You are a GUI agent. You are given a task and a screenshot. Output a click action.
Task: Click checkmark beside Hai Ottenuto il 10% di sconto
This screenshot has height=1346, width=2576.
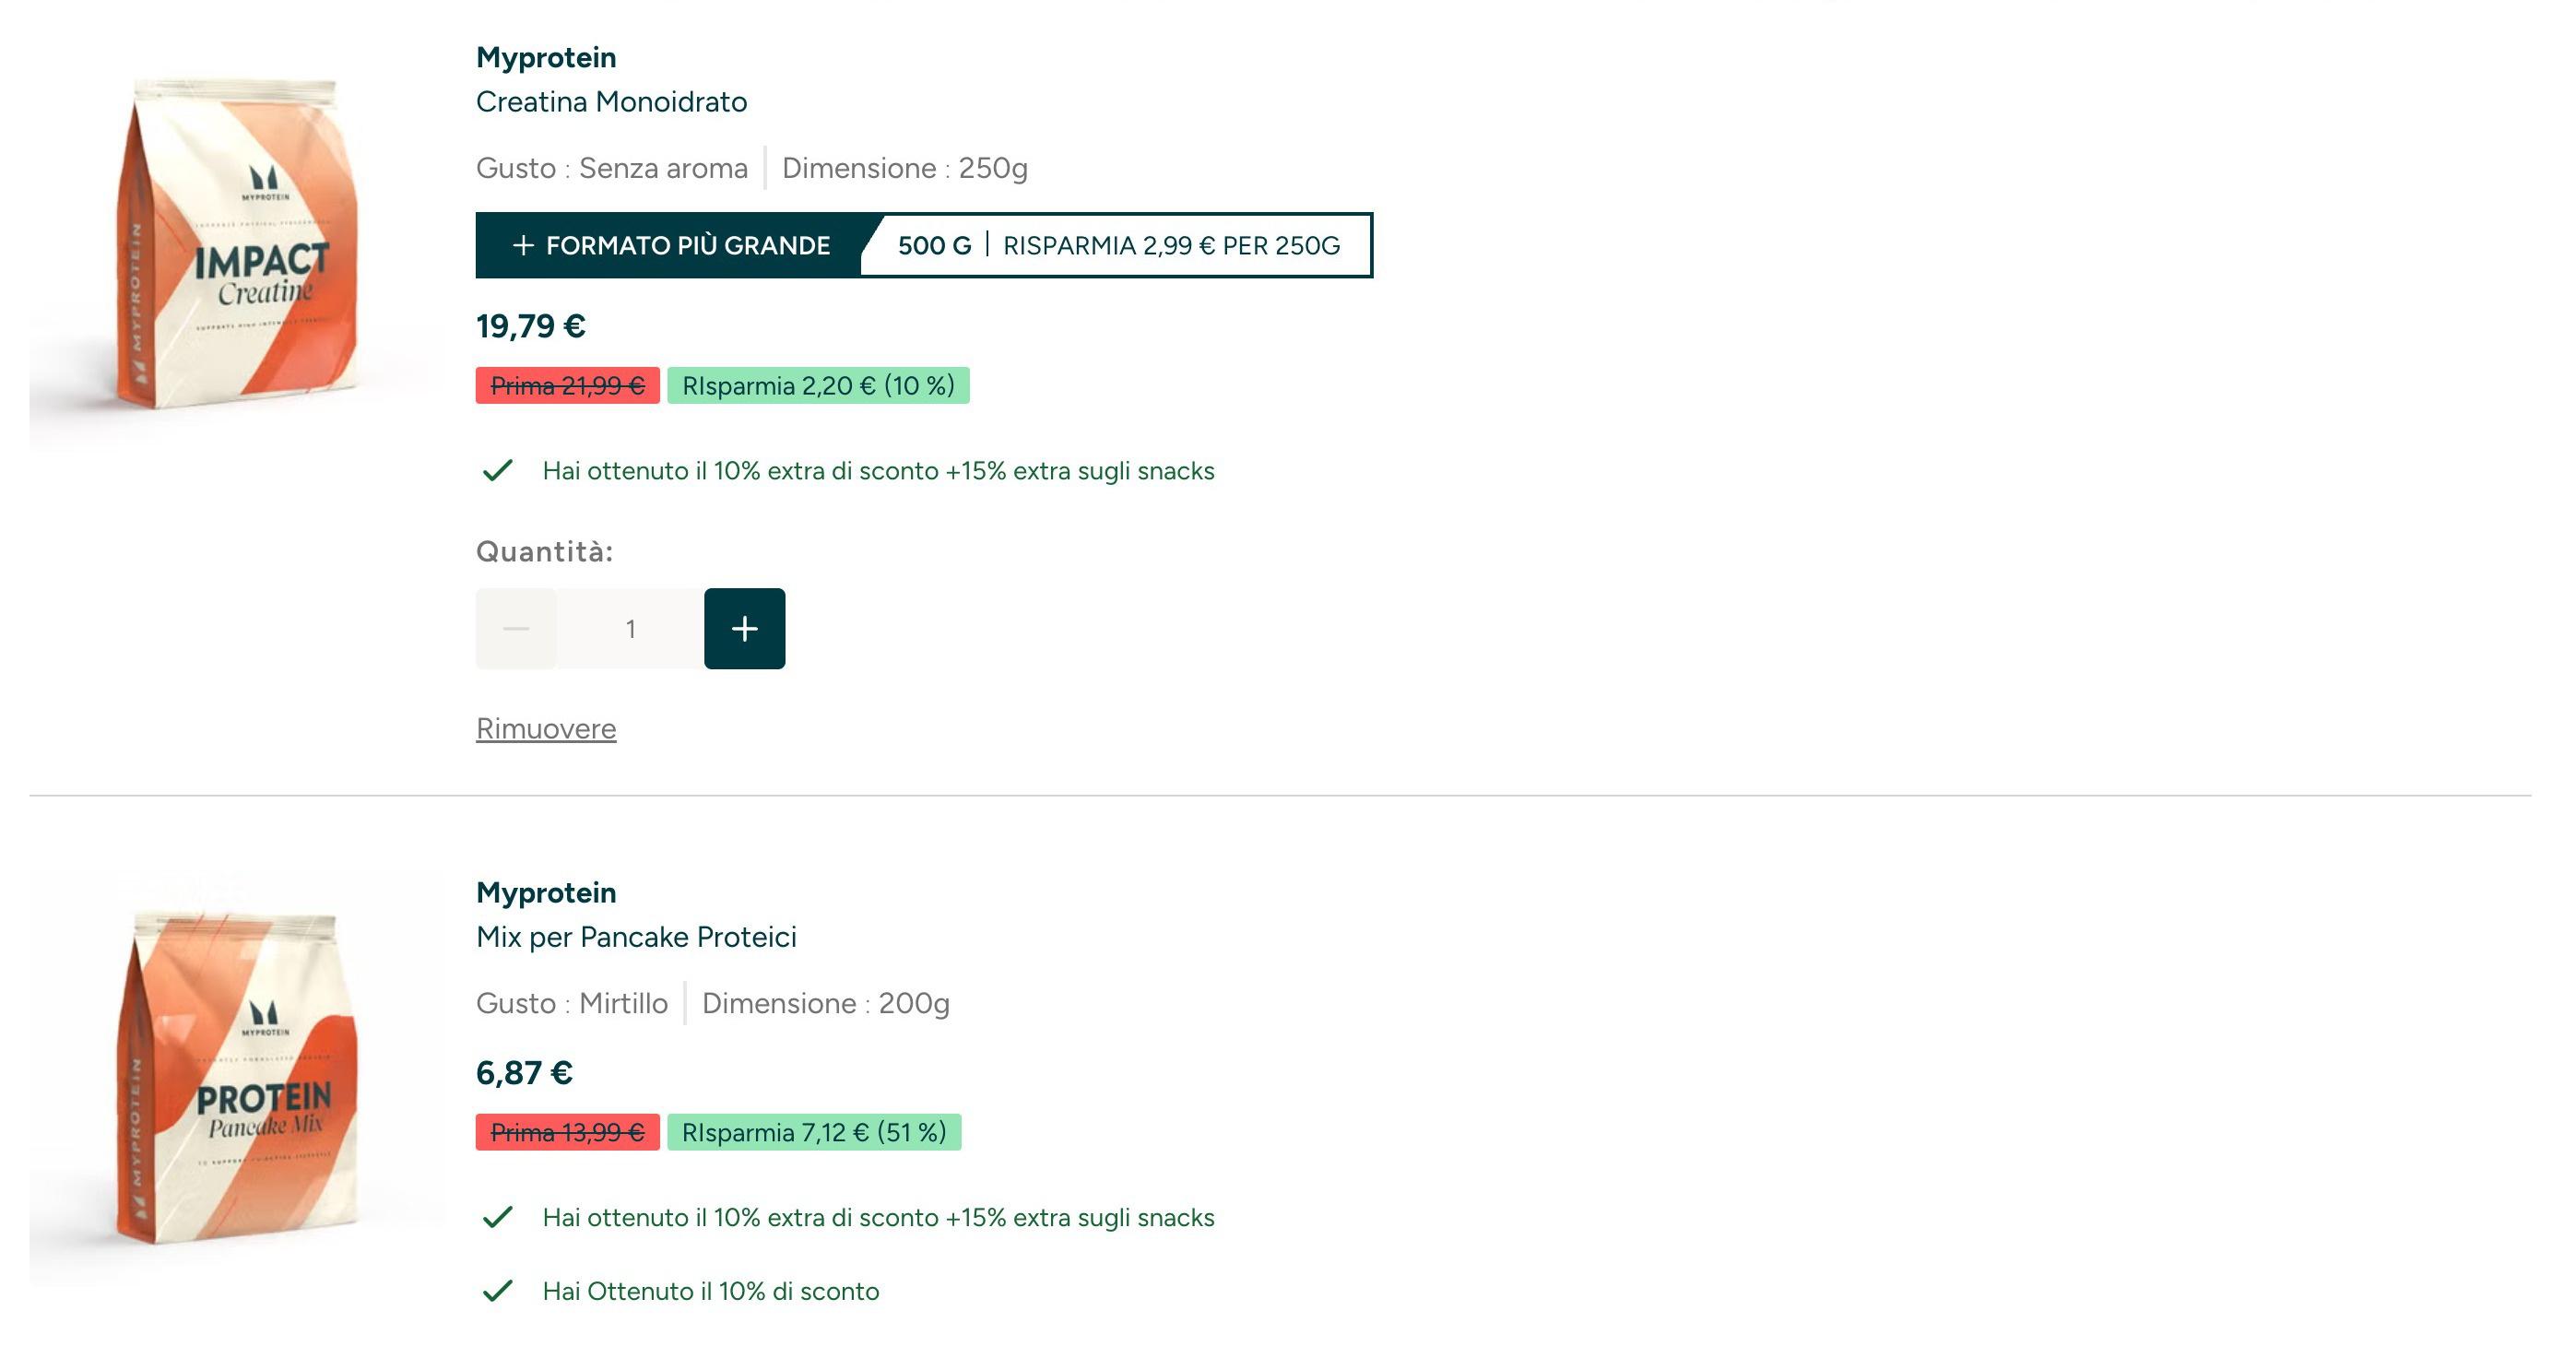497,1291
